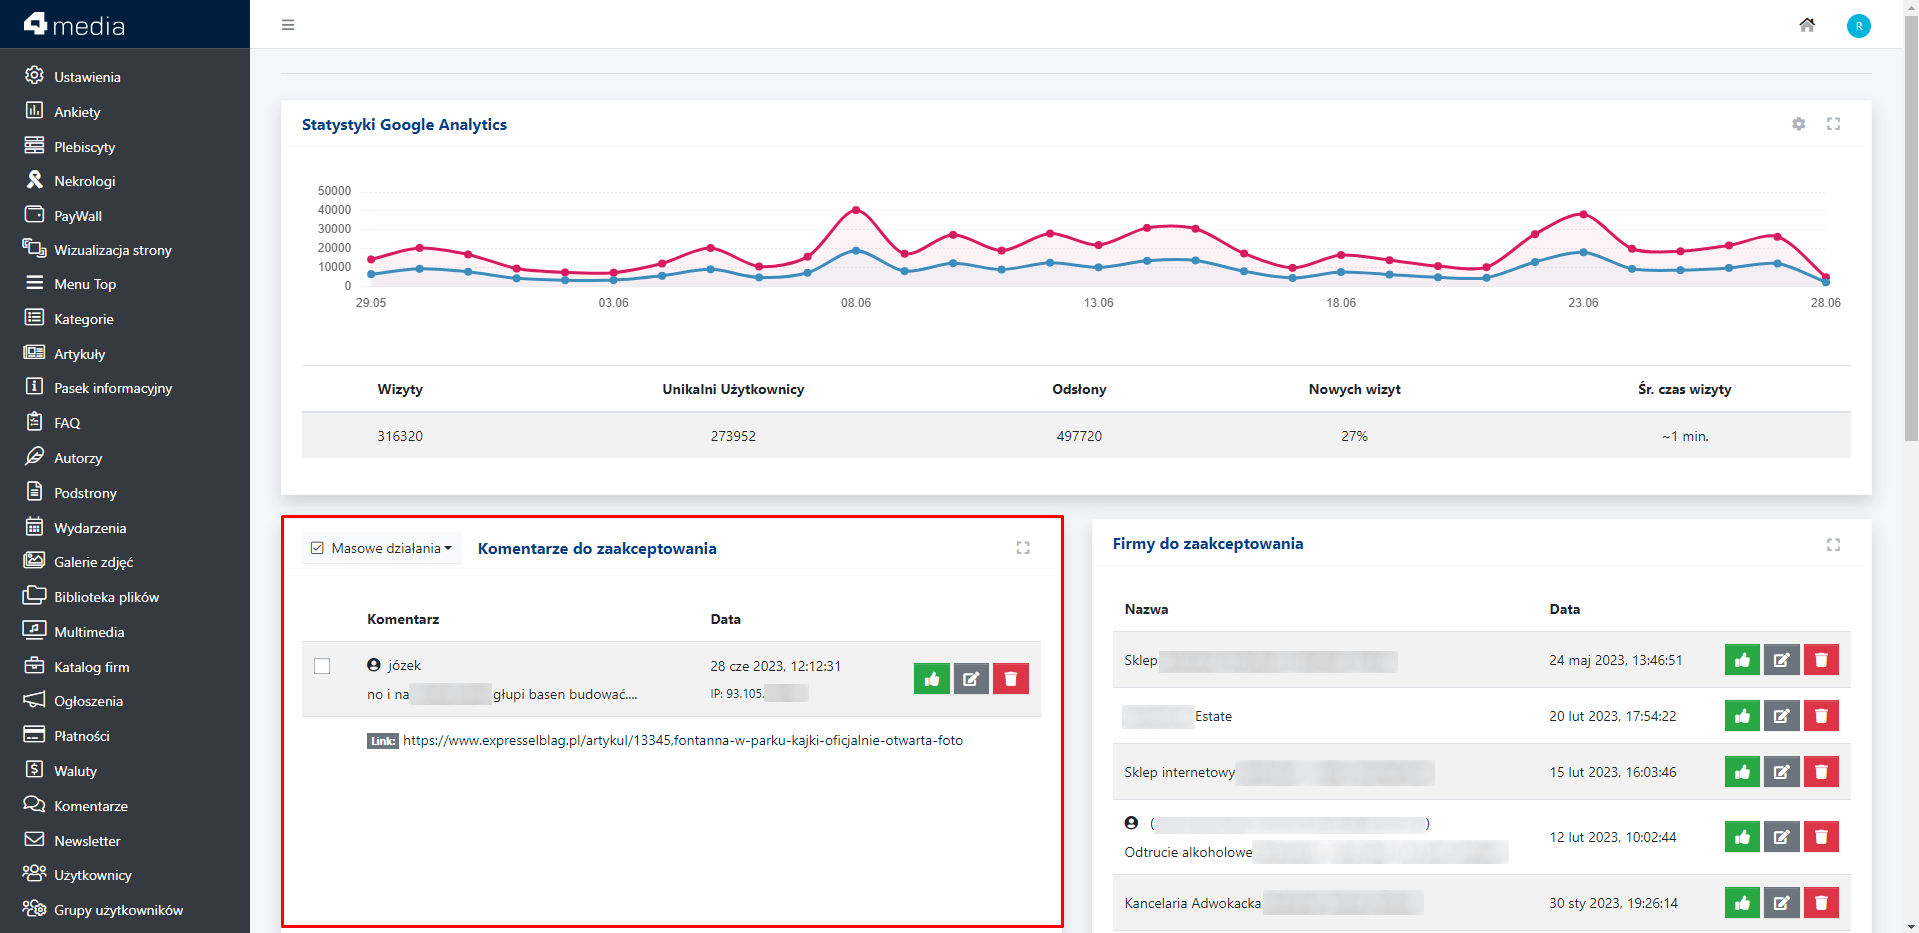
Task: Approve the Sklep internetowy company
Action: [1742, 772]
